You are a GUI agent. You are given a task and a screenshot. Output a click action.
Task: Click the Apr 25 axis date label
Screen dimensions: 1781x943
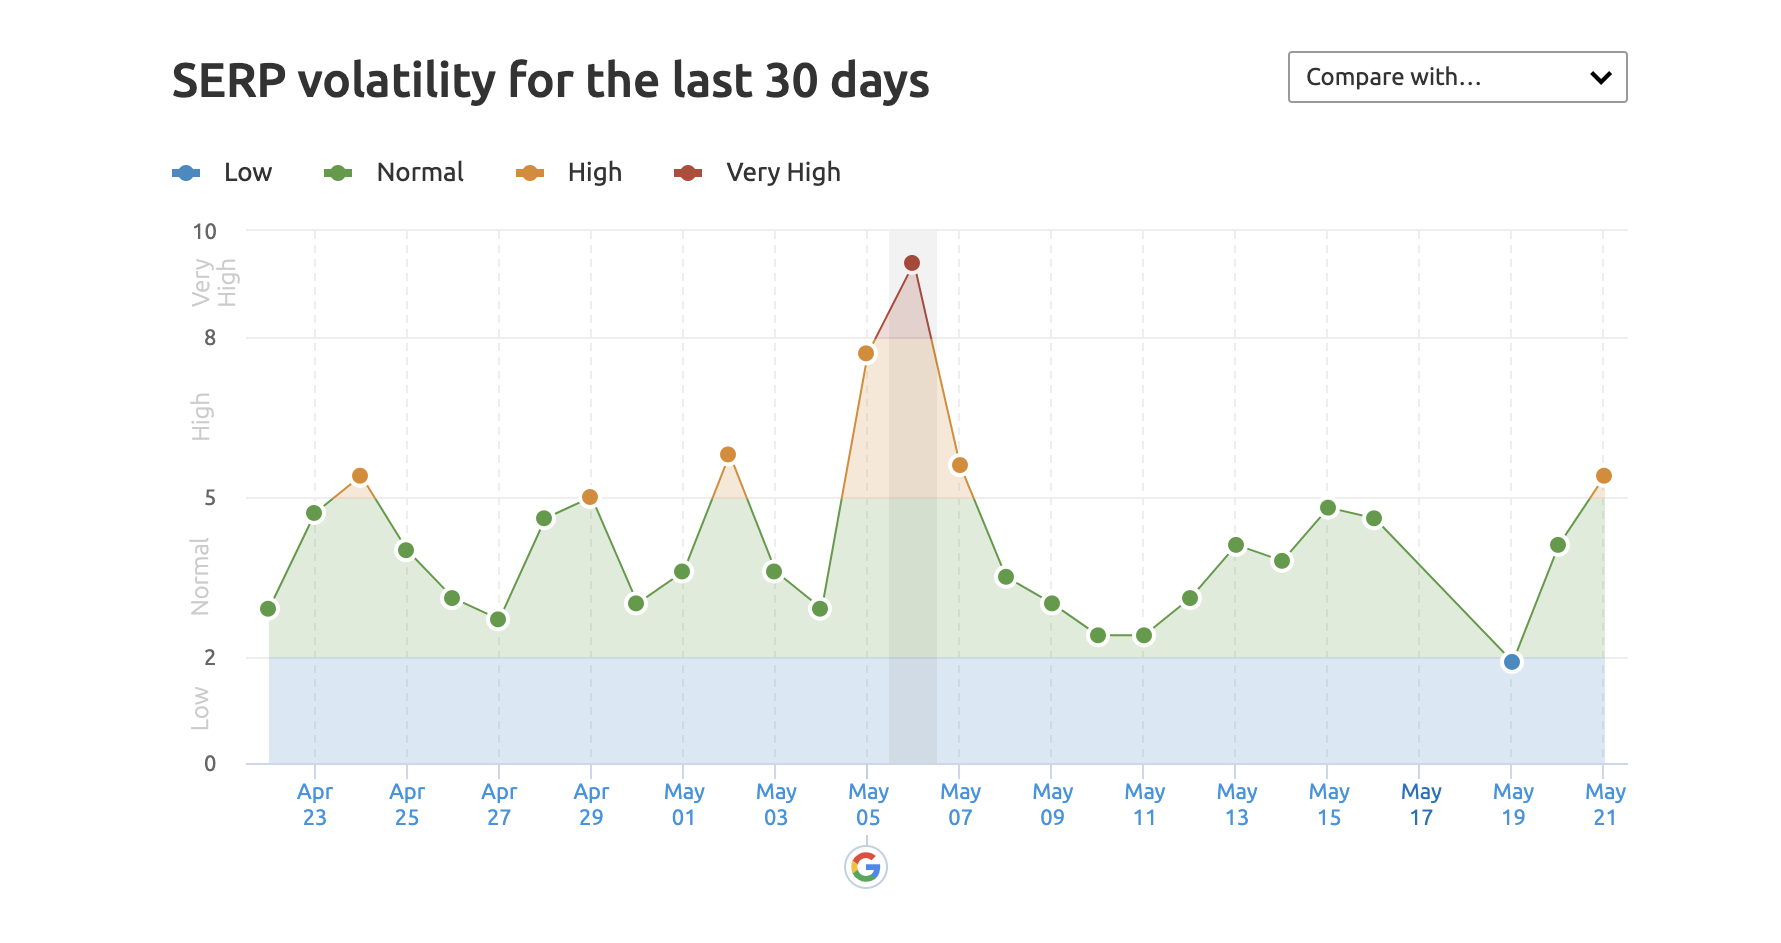(x=407, y=805)
